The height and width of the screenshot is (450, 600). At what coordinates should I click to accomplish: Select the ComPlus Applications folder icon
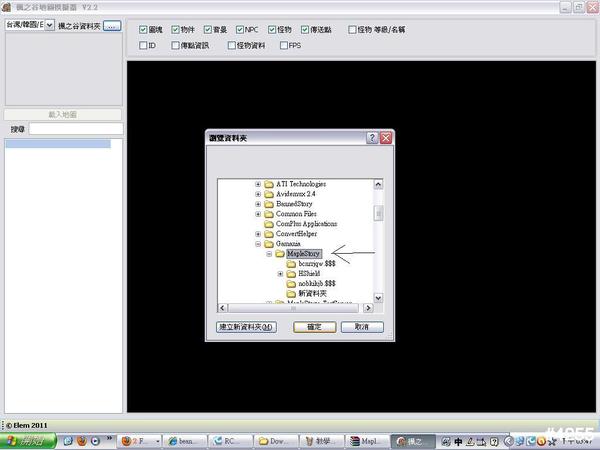point(269,224)
